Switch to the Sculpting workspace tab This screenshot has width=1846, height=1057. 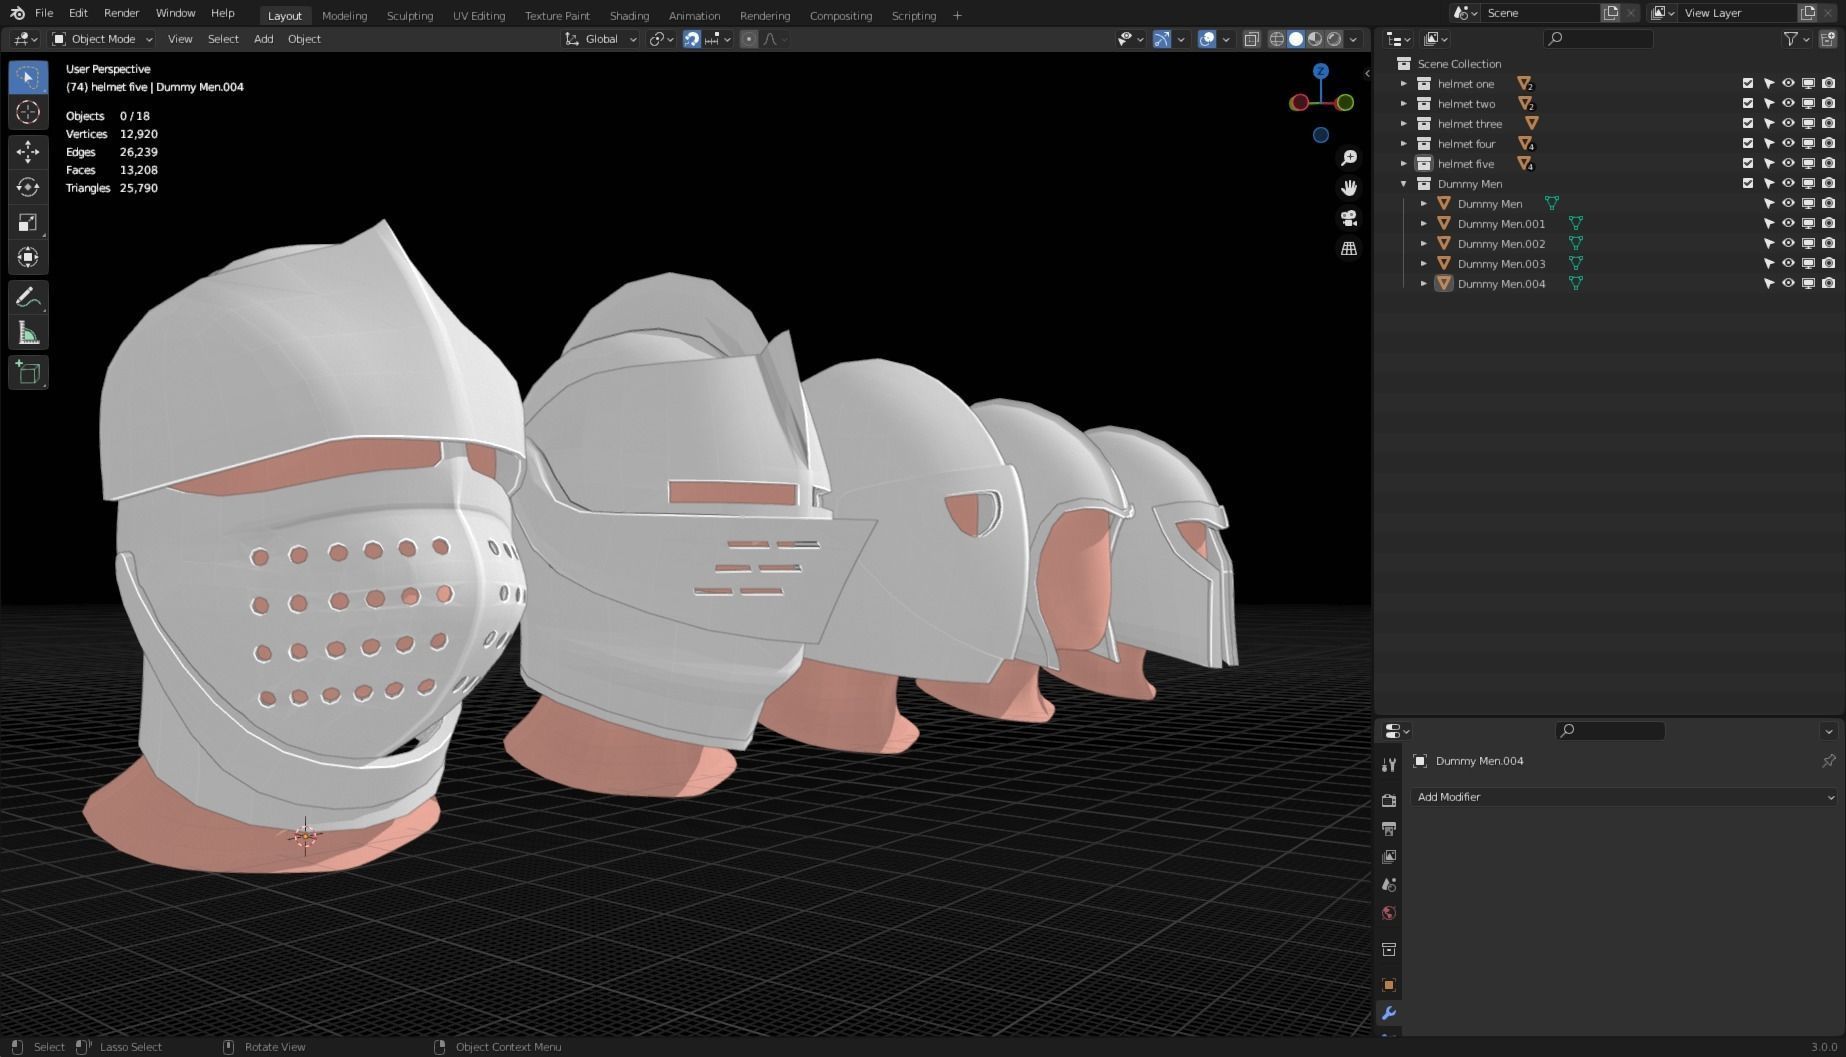(x=410, y=16)
